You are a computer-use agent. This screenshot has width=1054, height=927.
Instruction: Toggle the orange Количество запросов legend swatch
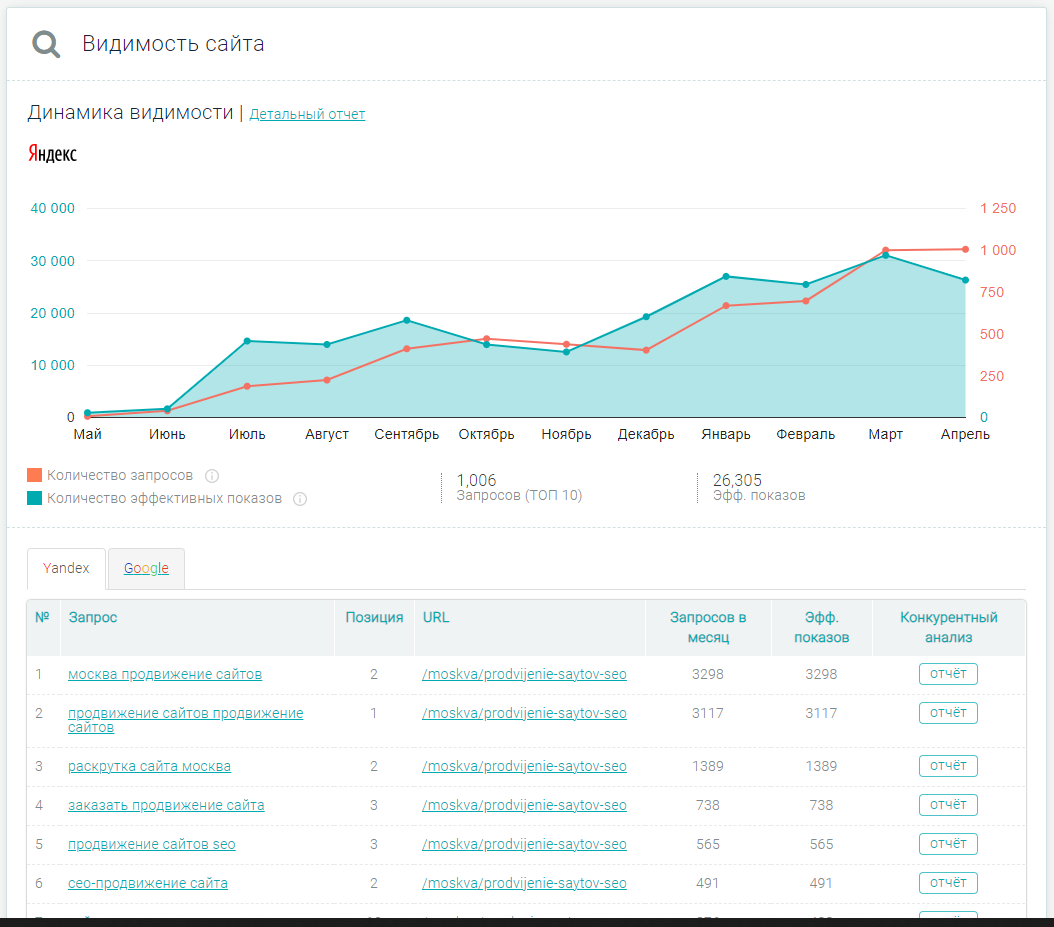coord(34,476)
